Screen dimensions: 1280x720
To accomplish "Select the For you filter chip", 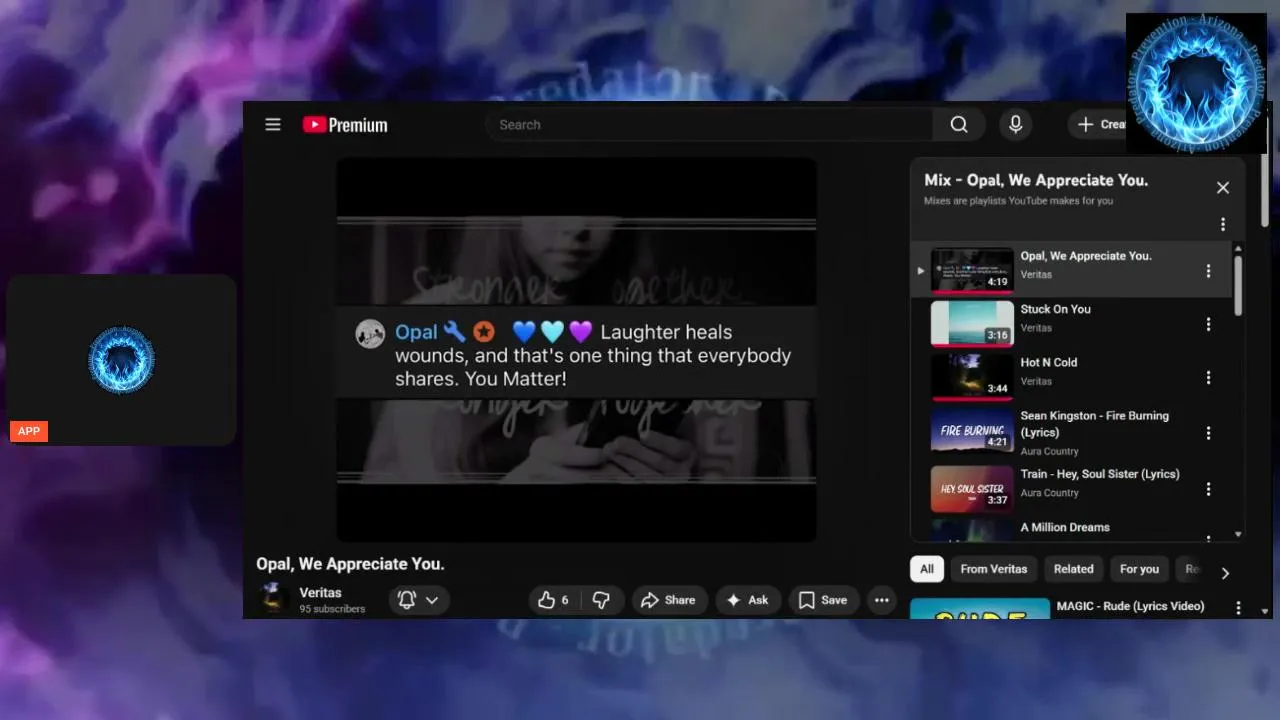I will point(1139,569).
